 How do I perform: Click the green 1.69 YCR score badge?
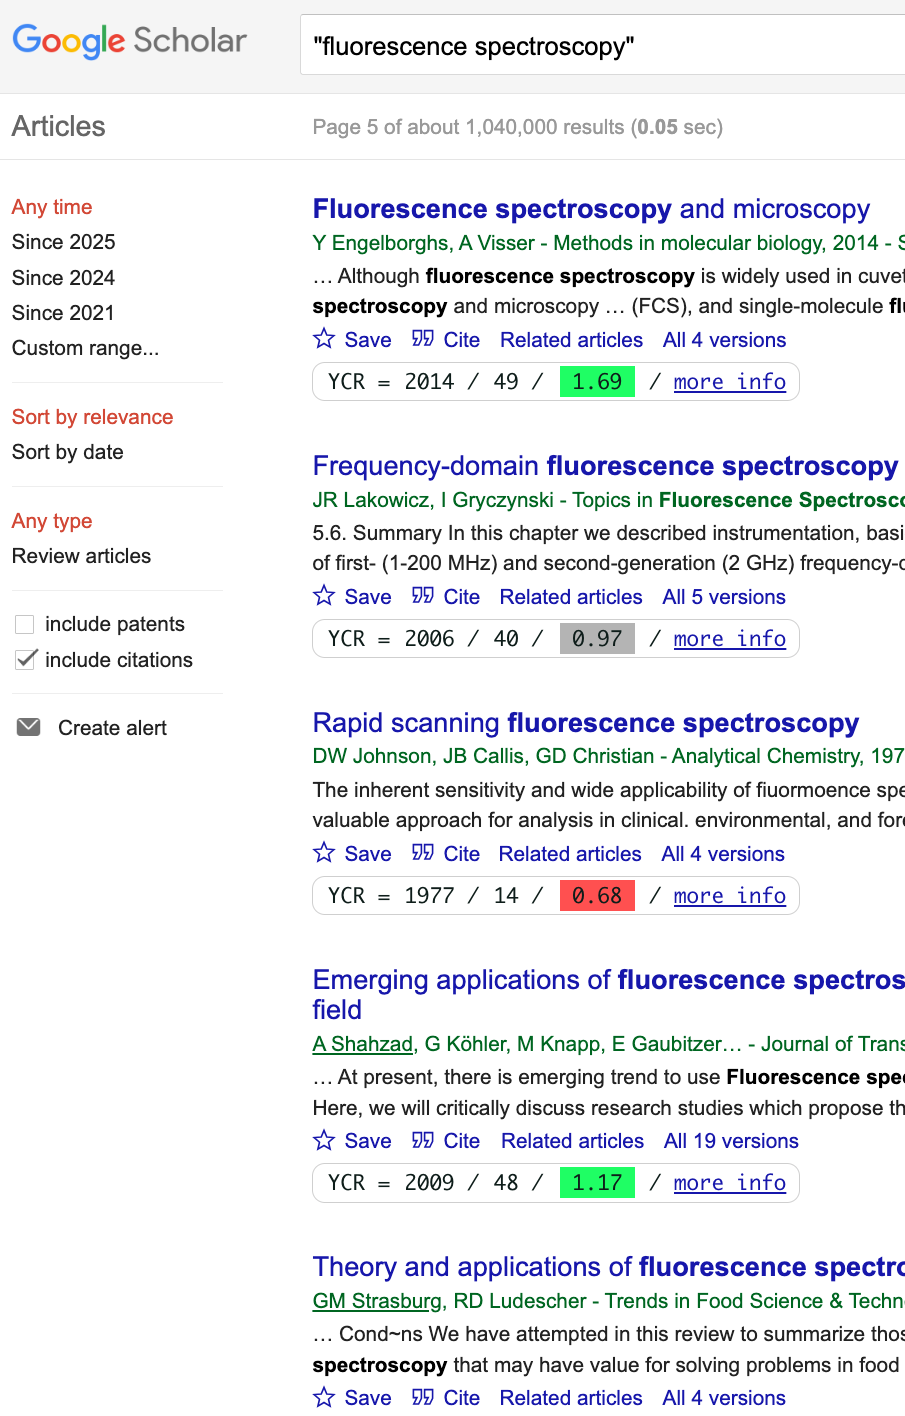pyautogui.click(x=597, y=382)
